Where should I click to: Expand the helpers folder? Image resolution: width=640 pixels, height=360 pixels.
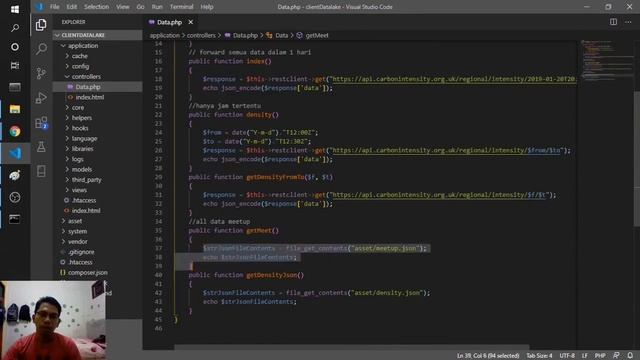coord(98,118)
